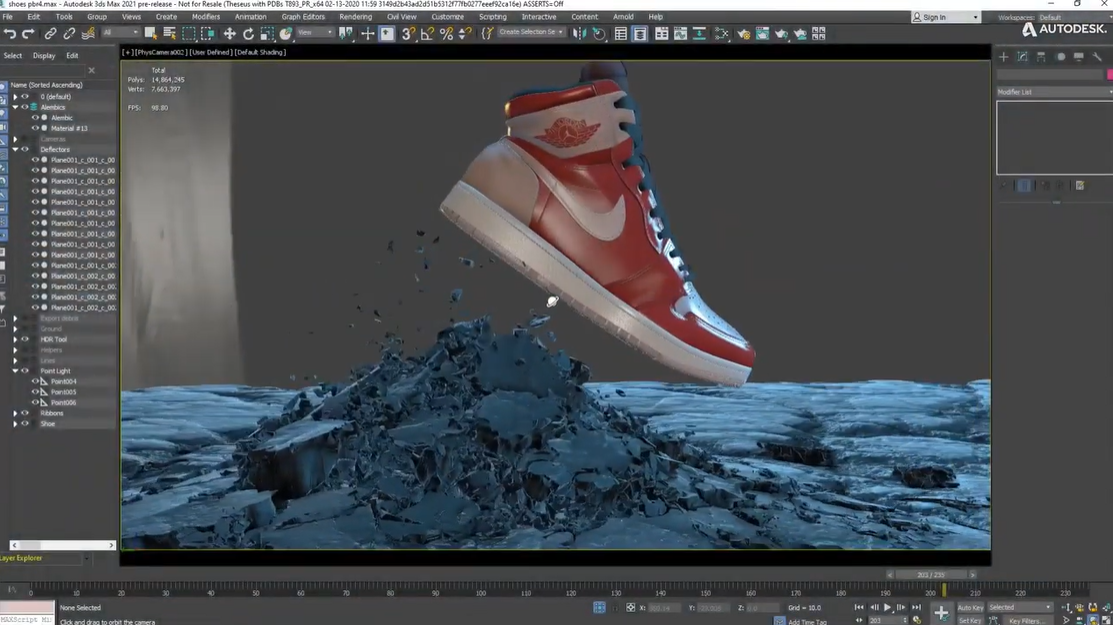
Task: Expand the Ribbons layer
Action: pyautogui.click(x=15, y=413)
